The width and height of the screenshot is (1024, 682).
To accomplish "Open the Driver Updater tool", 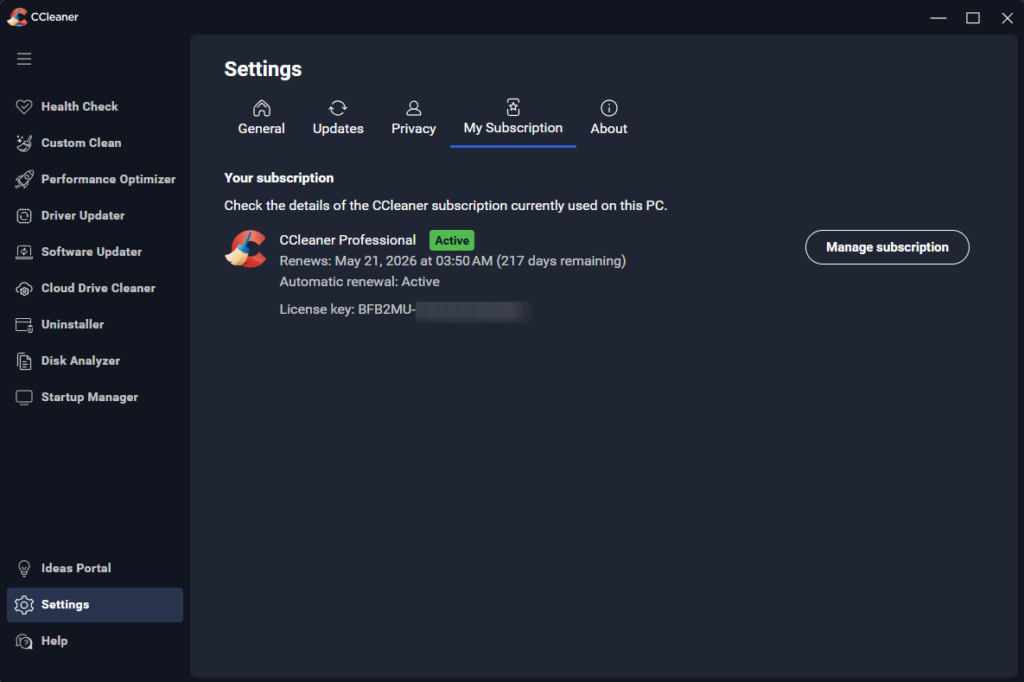I will tap(85, 215).
